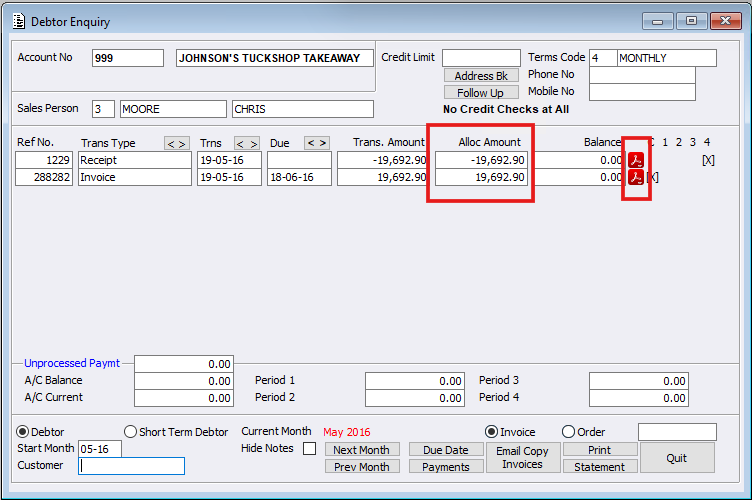Click the Sales Person number field

[x=103, y=109]
